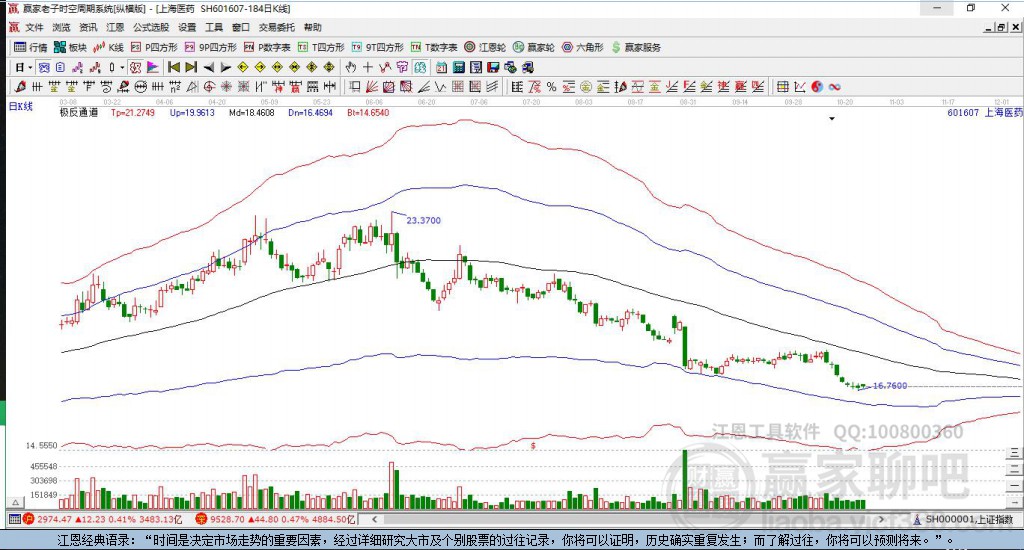
Task: Click the last yellow diamond icon
Action: pos(329,67)
